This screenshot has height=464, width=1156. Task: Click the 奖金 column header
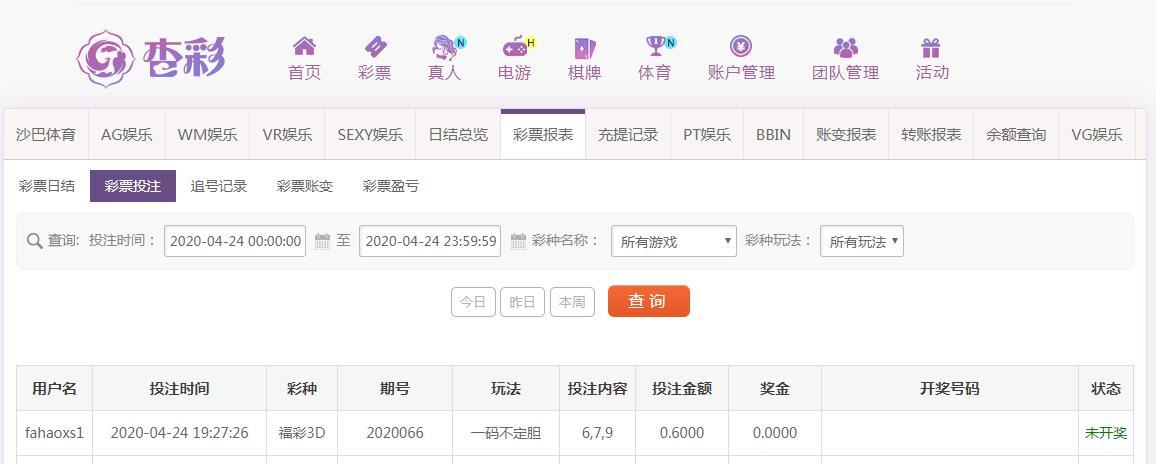[775, 388]
